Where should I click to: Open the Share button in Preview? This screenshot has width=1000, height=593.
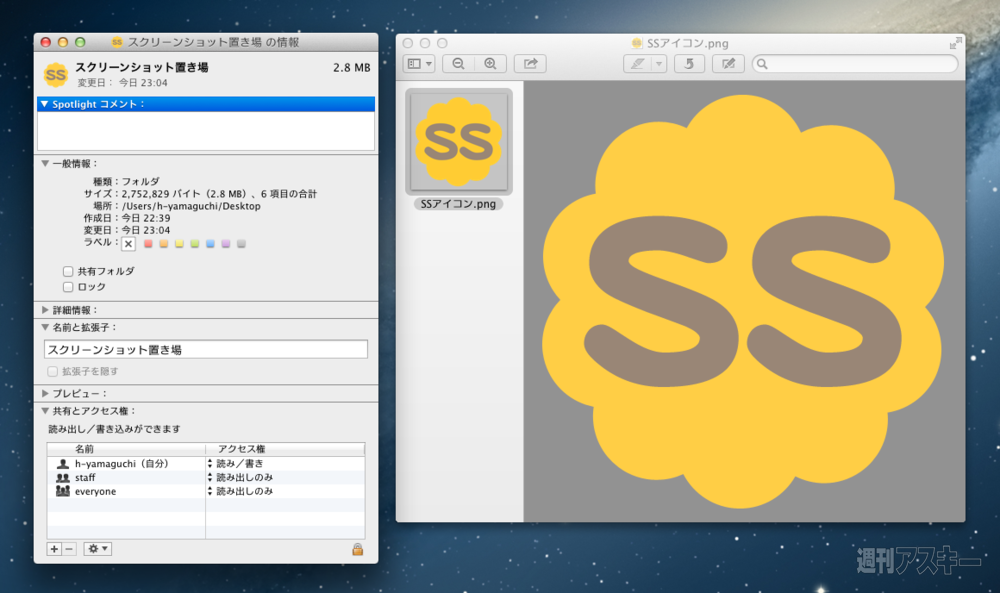[x=531, y=64]
